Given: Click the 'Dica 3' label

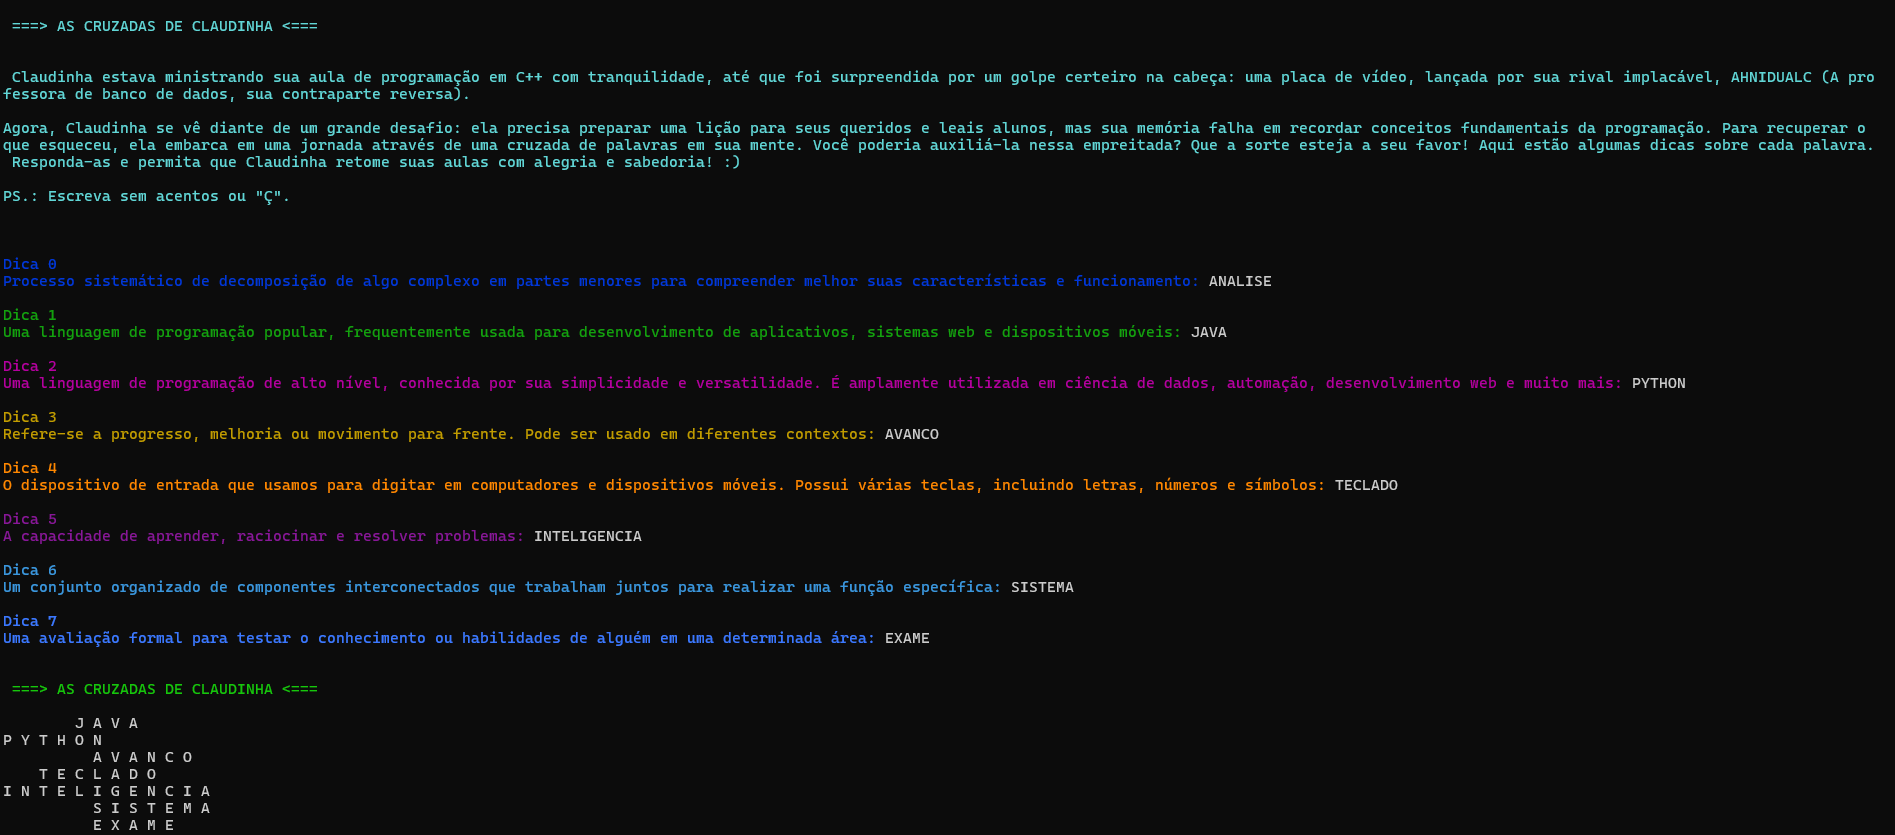Looking at the screenshot, I should [x=30, y=417].
